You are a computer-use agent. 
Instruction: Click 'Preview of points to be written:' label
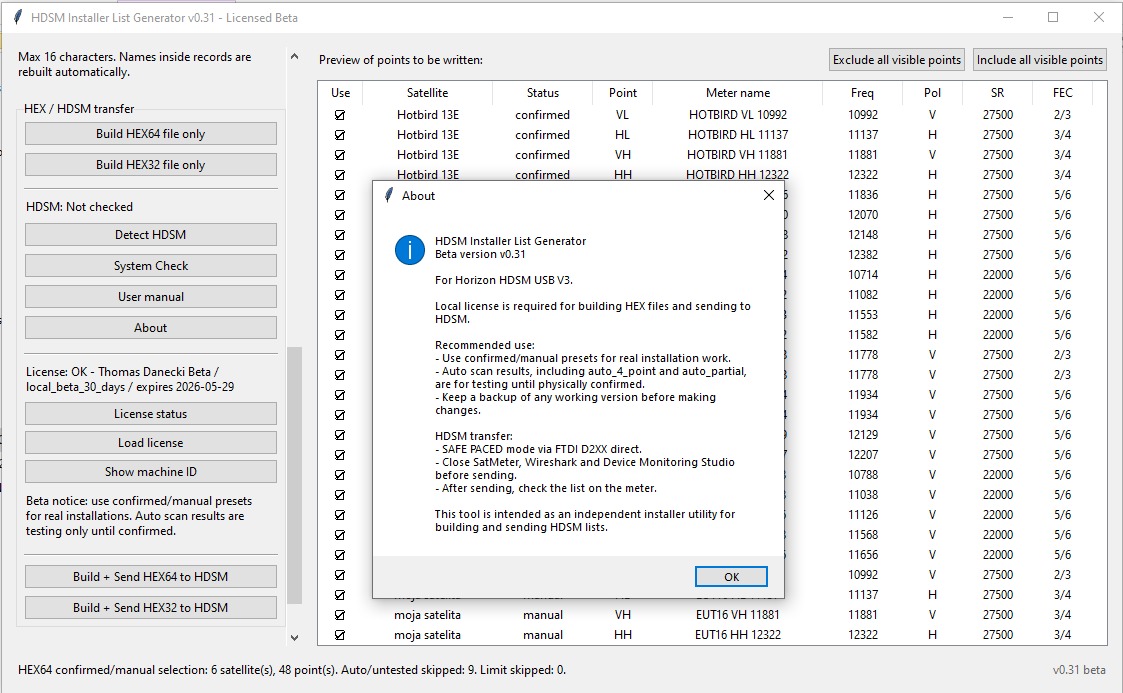click(400, 60)
